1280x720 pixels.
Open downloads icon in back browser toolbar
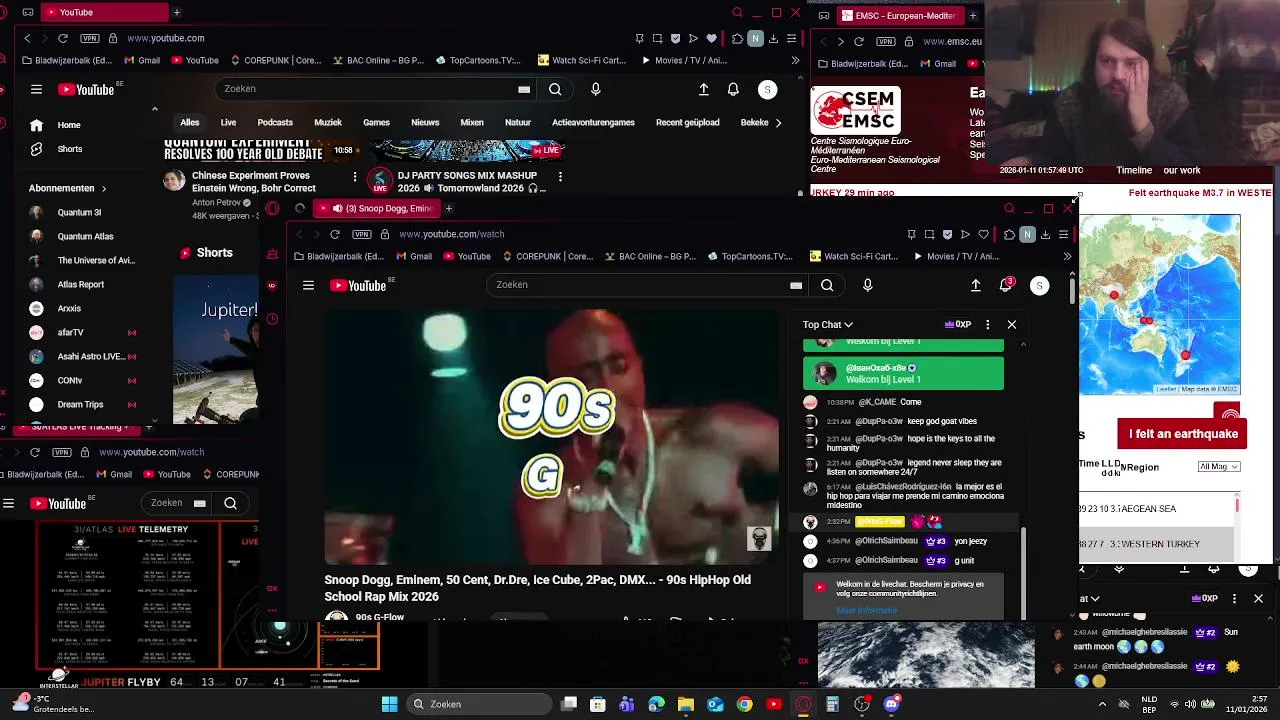[x=773, y=38]
